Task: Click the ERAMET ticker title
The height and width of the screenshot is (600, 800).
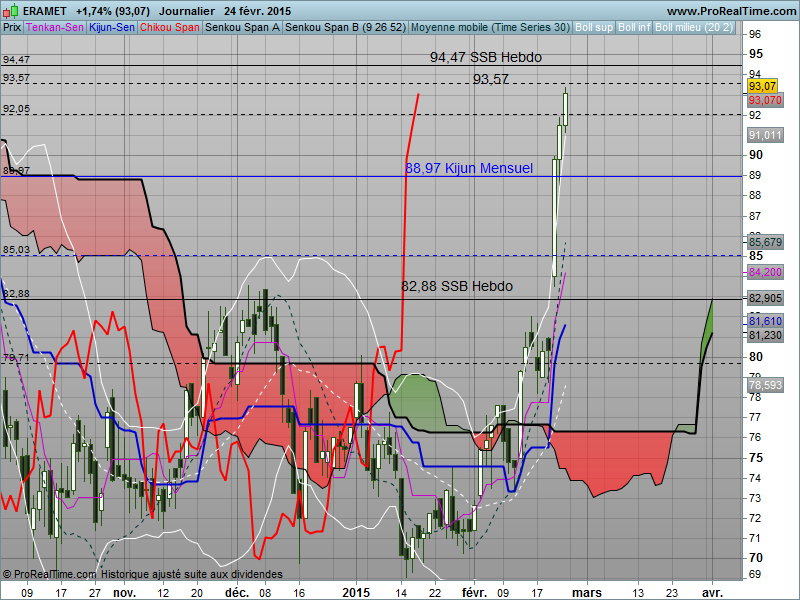Action: coord(44,11)
